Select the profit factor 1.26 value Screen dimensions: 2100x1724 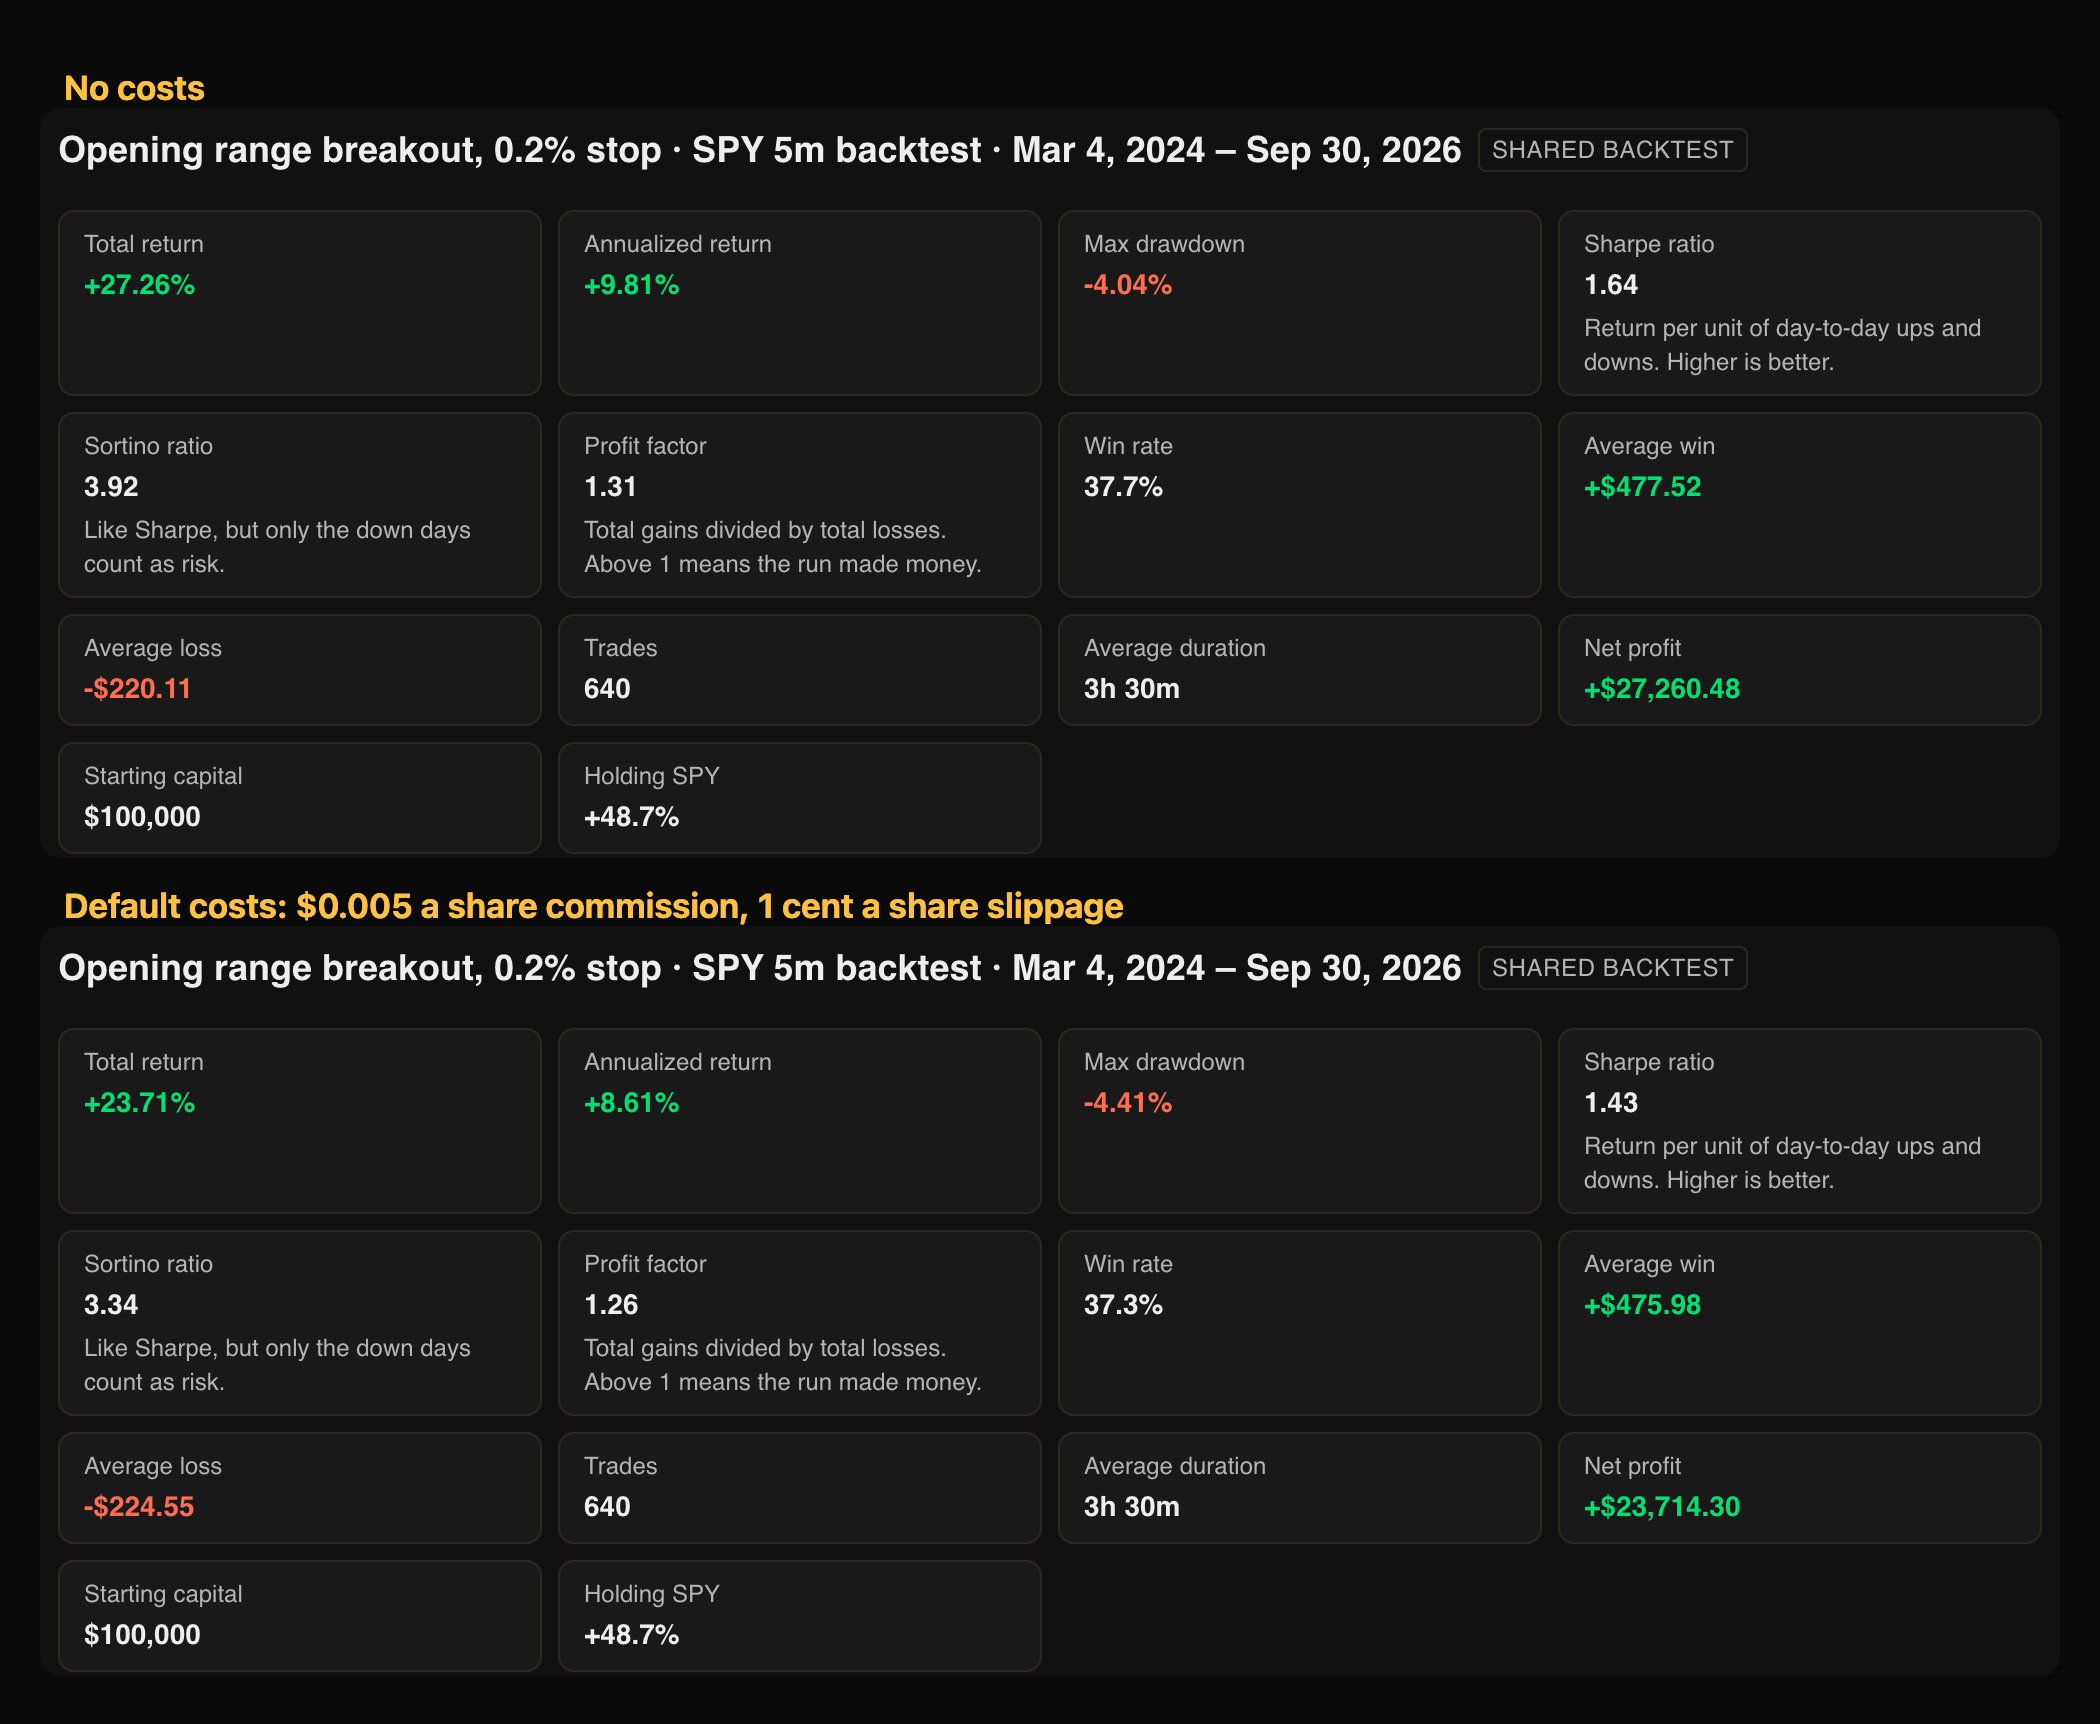pos(610,1305)
